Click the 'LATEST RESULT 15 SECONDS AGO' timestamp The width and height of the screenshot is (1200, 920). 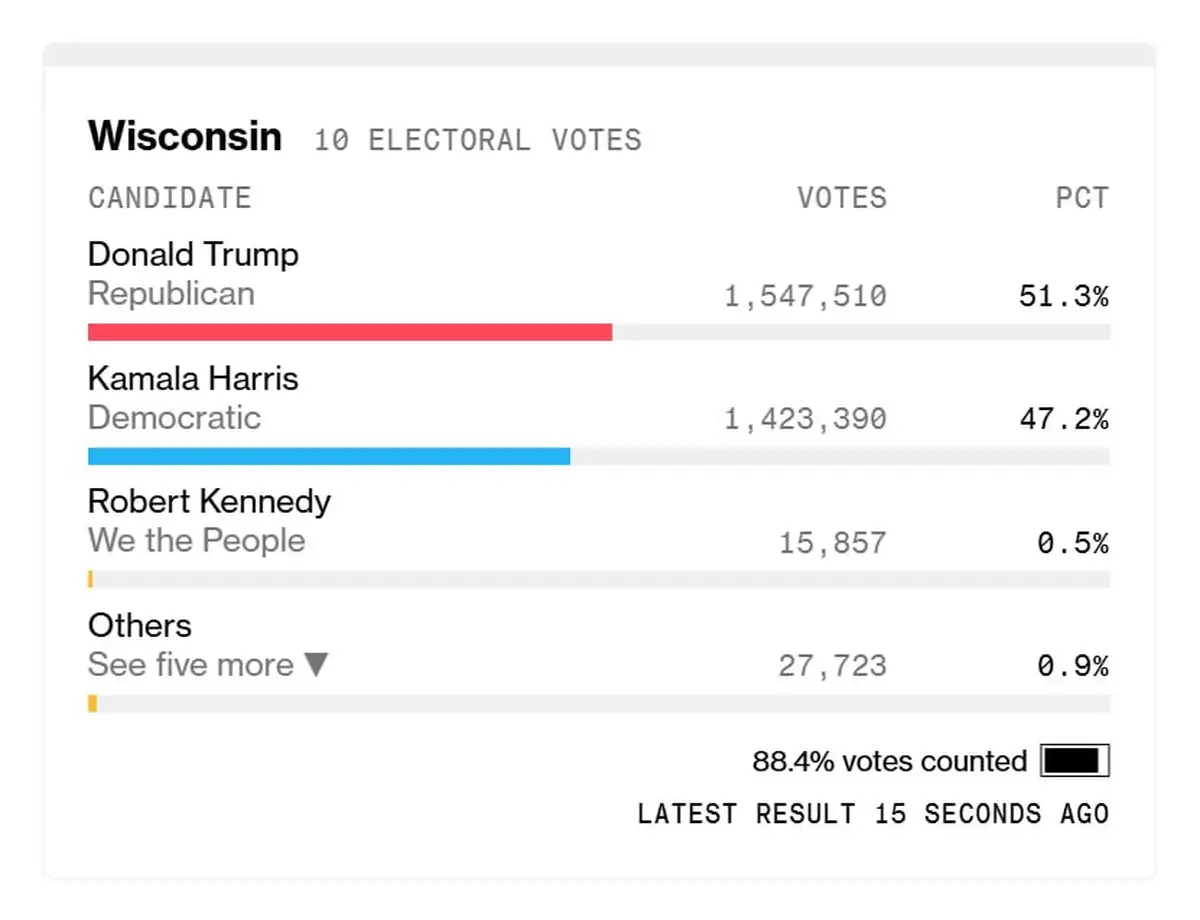tap(873, 814)
